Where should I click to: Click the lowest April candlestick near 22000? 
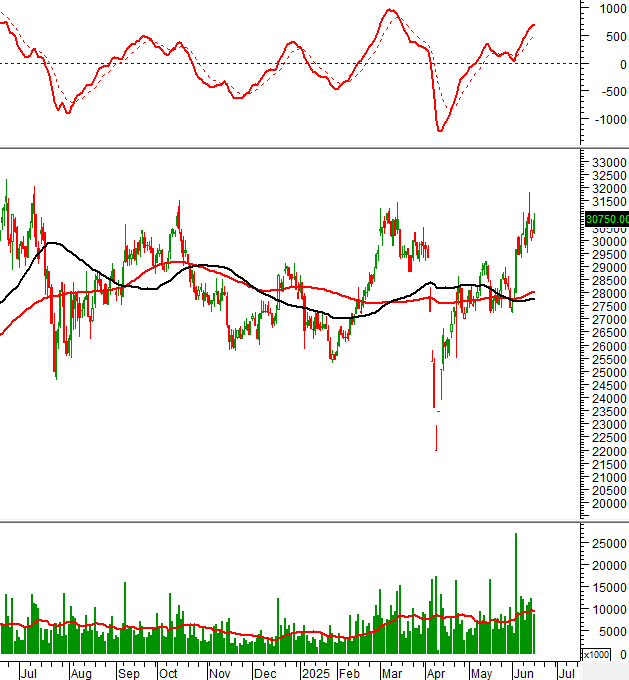(436, 438)
